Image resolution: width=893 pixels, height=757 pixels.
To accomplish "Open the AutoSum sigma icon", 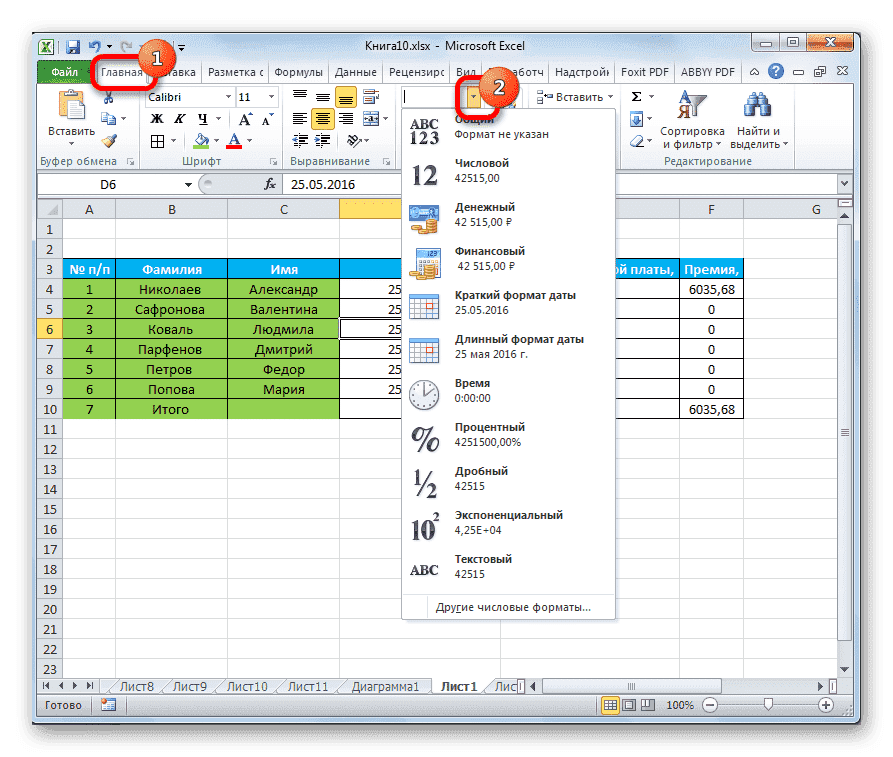I will pyautogui.click(x=636, y=96).
